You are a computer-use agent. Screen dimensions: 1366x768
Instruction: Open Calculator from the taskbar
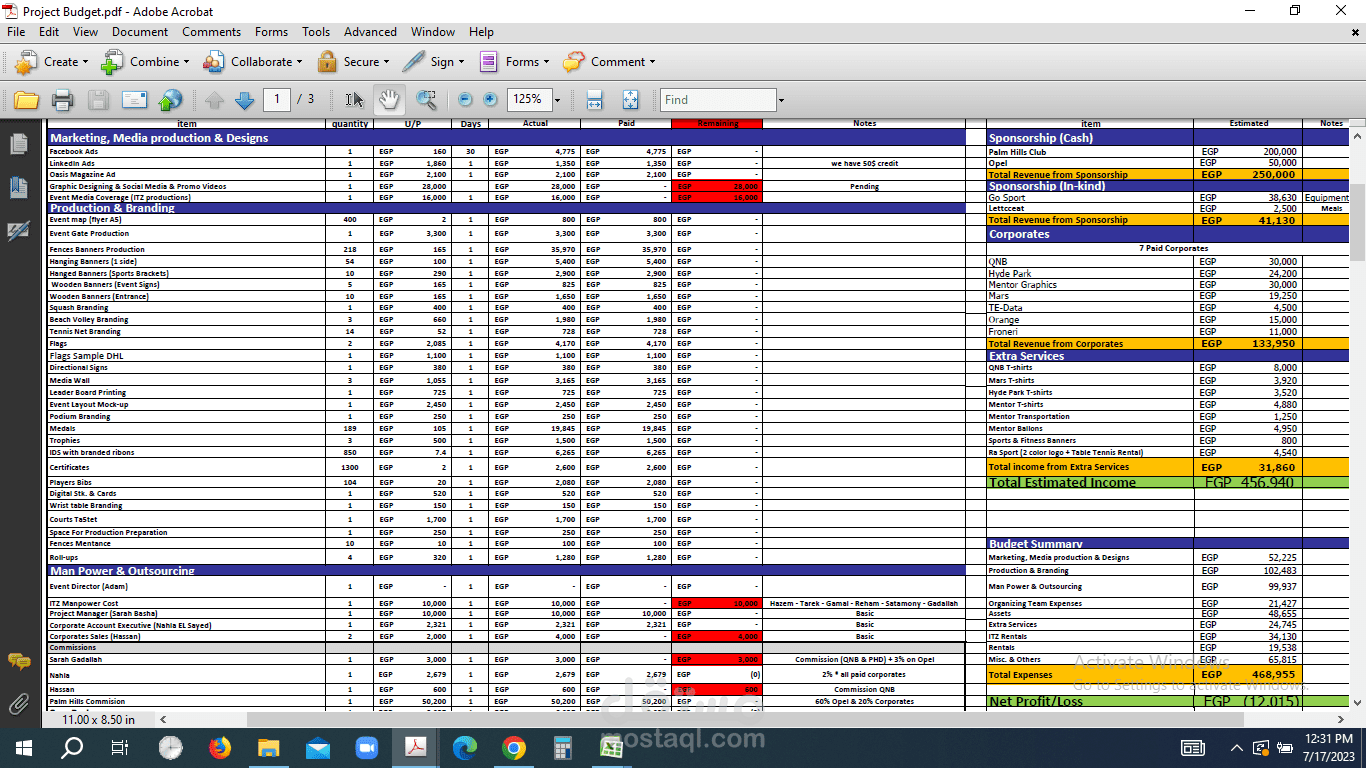coord(563,747)
